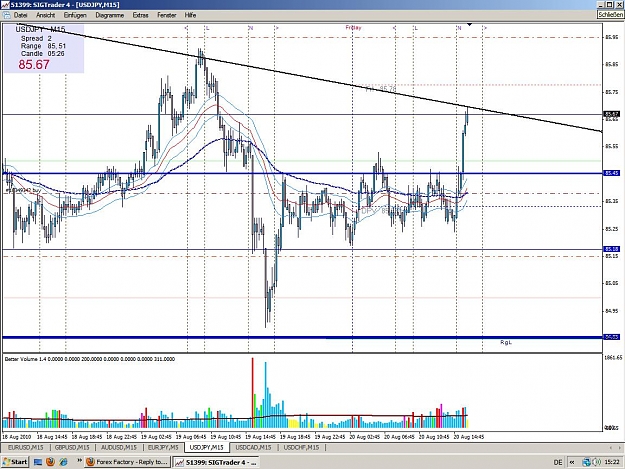Switch to the GBPUSD,M15 chart tab
The image size is (625, 469).
pyautogui.click(x=72, y=447)
